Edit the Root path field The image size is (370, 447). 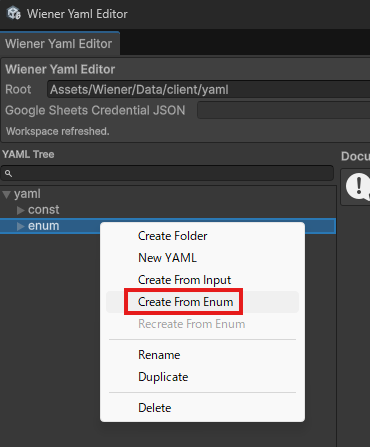pyautogui.click(x=209, y=89)
